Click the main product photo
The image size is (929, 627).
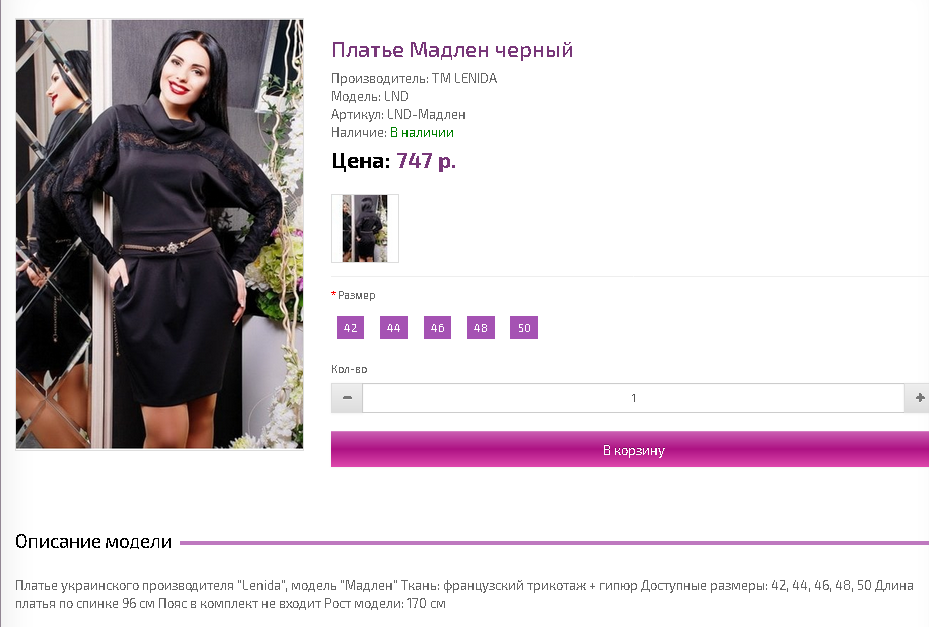(159, 234)
